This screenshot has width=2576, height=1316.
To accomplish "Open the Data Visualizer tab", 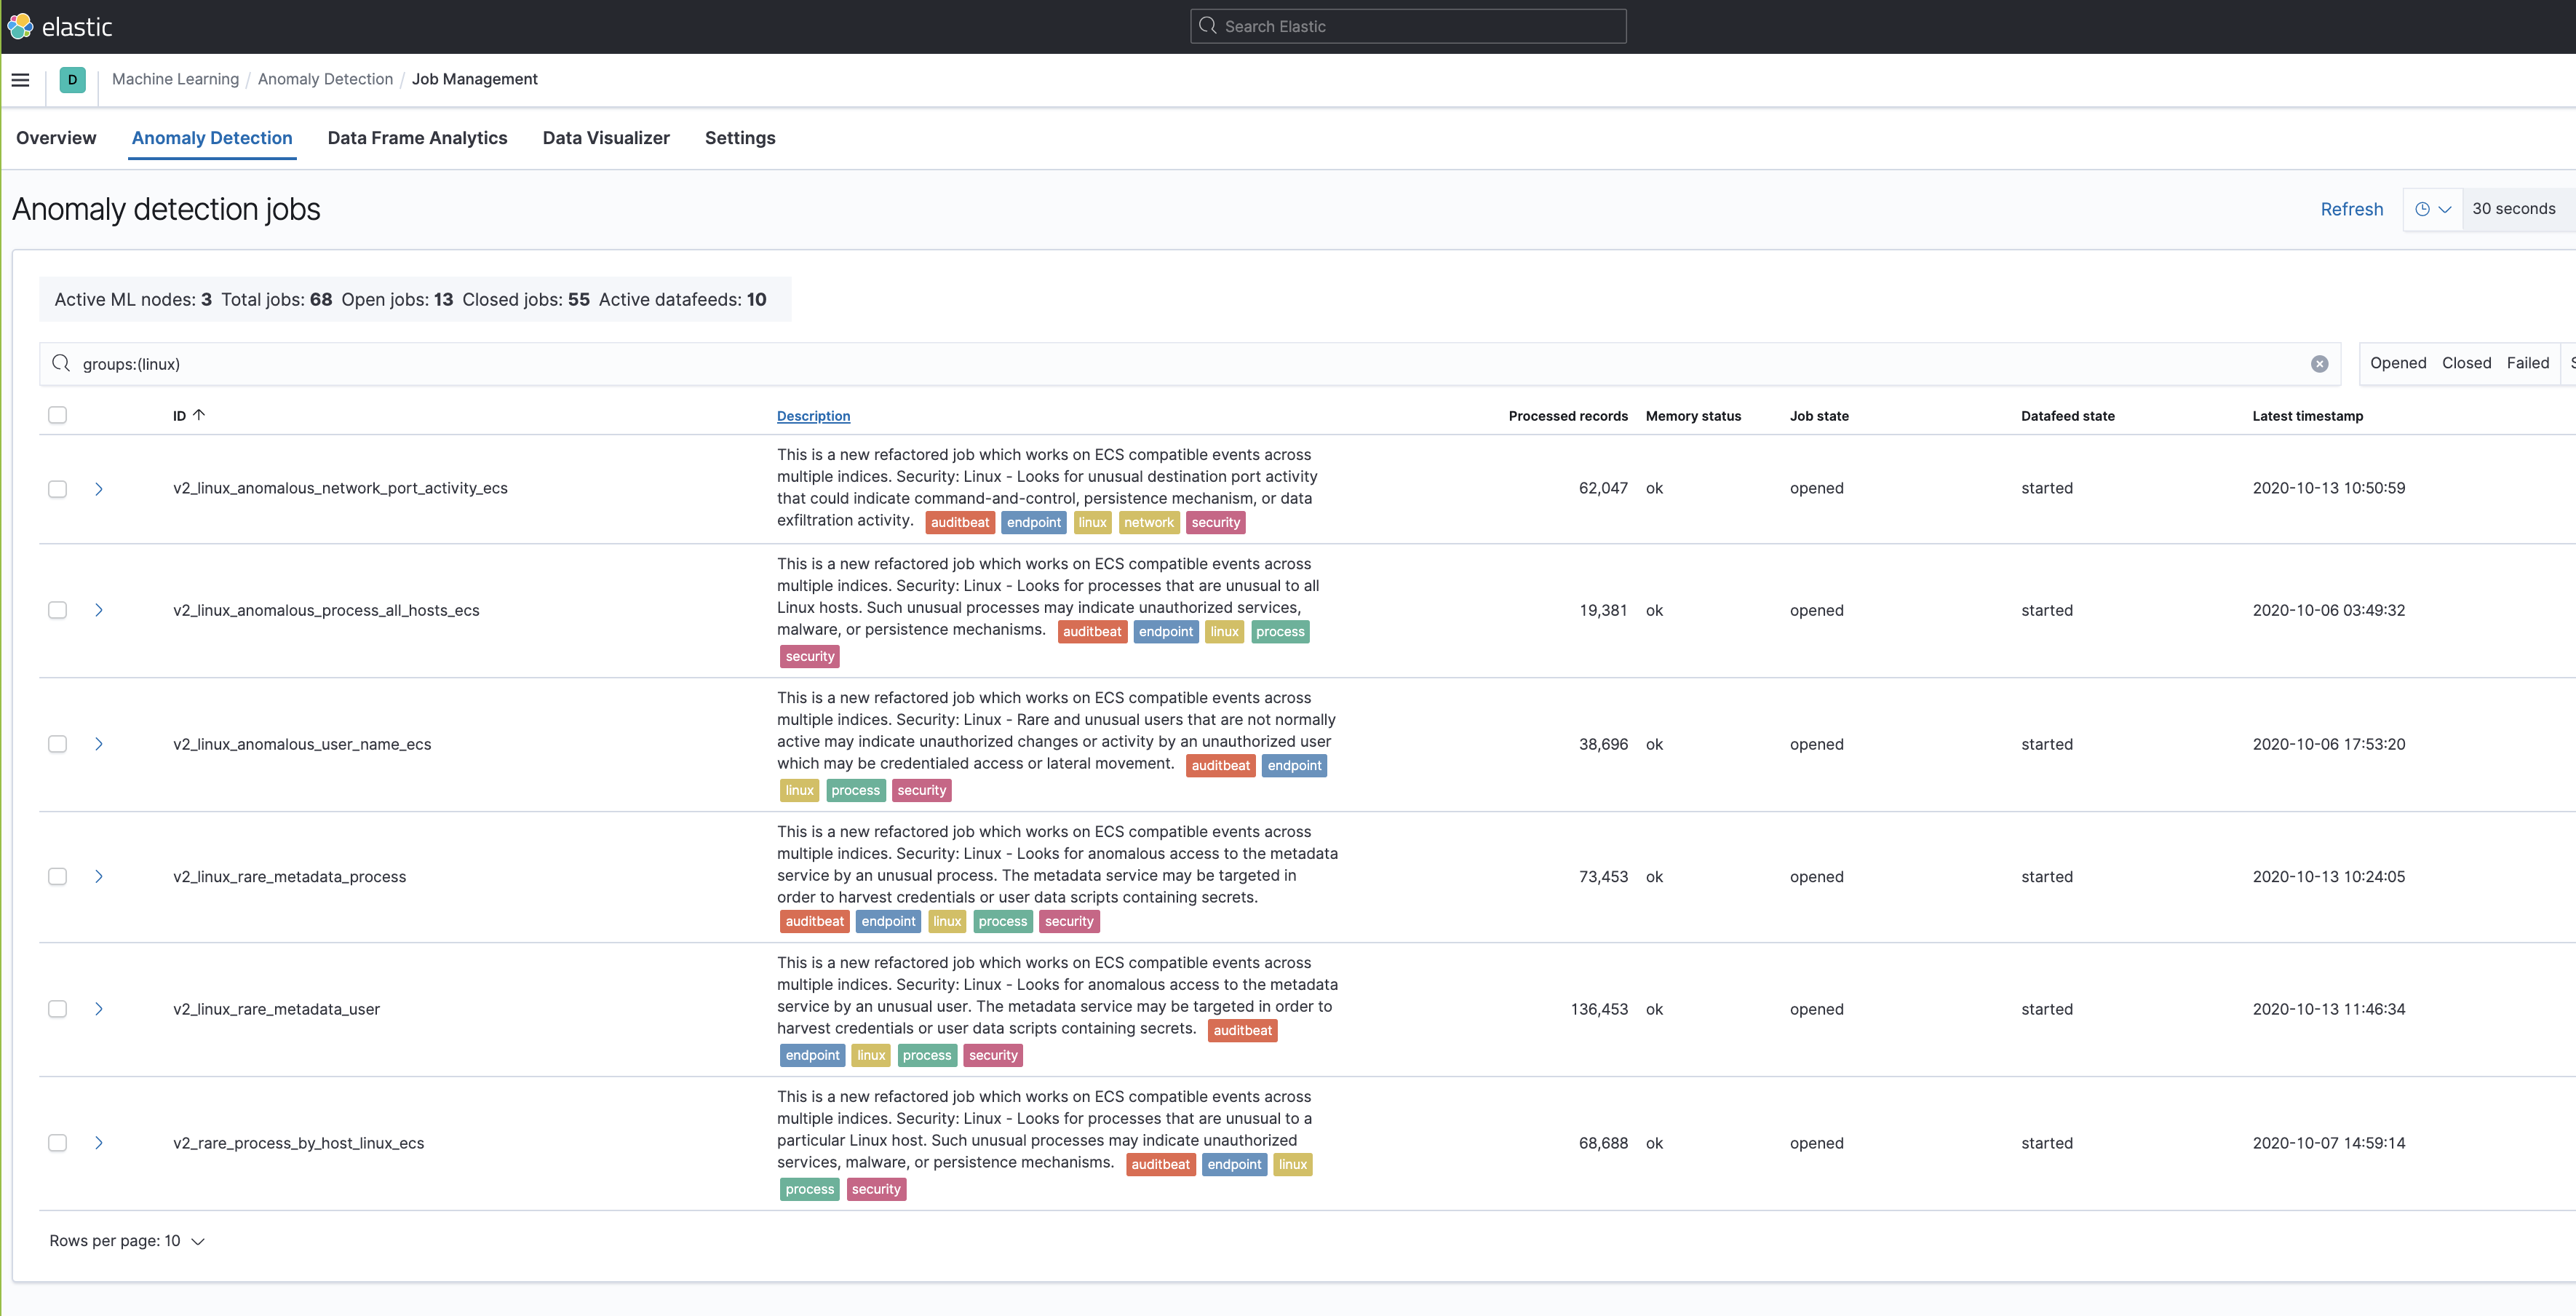I will (606, 138).
